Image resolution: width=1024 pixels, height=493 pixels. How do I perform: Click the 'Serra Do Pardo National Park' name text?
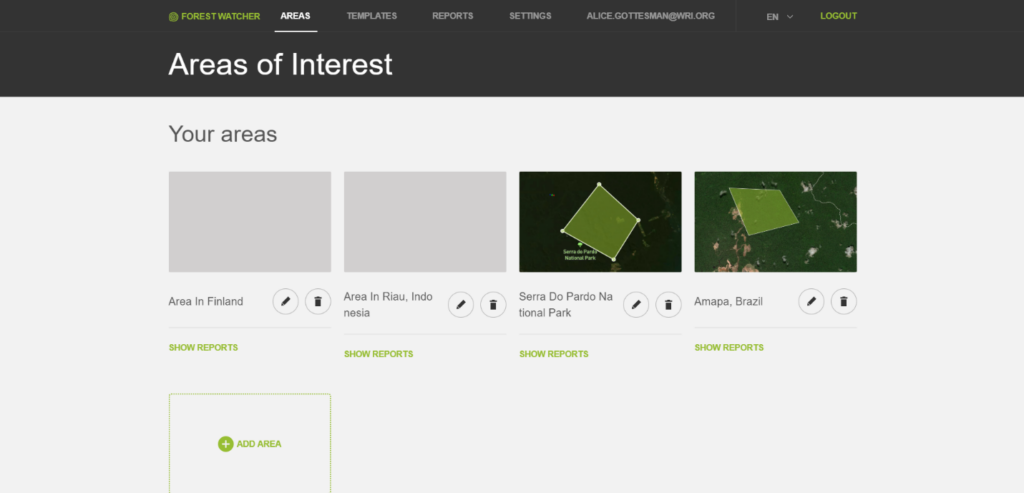(566, 305)
